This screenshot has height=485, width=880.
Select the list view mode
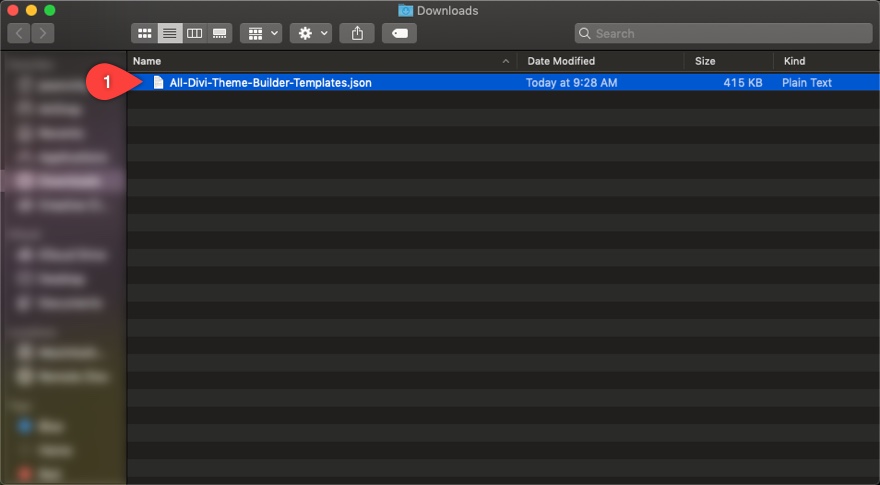tap(170, 34)
